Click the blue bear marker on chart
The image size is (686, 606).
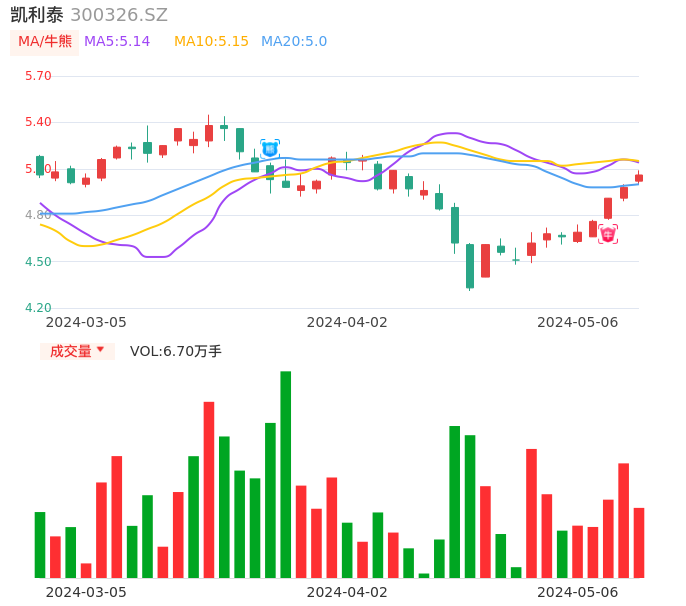pyautogui.click(x=270, y=148)
